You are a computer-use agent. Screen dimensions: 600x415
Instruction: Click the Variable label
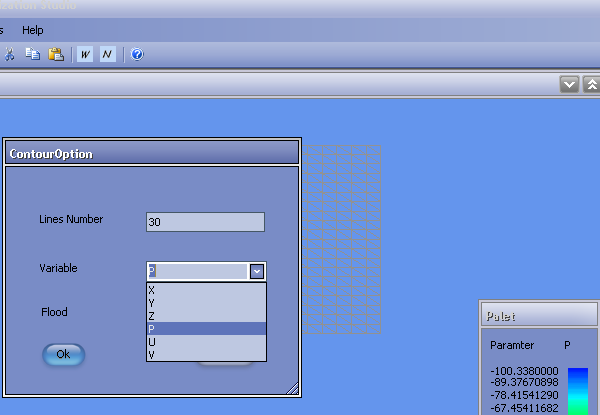(58, 268)
